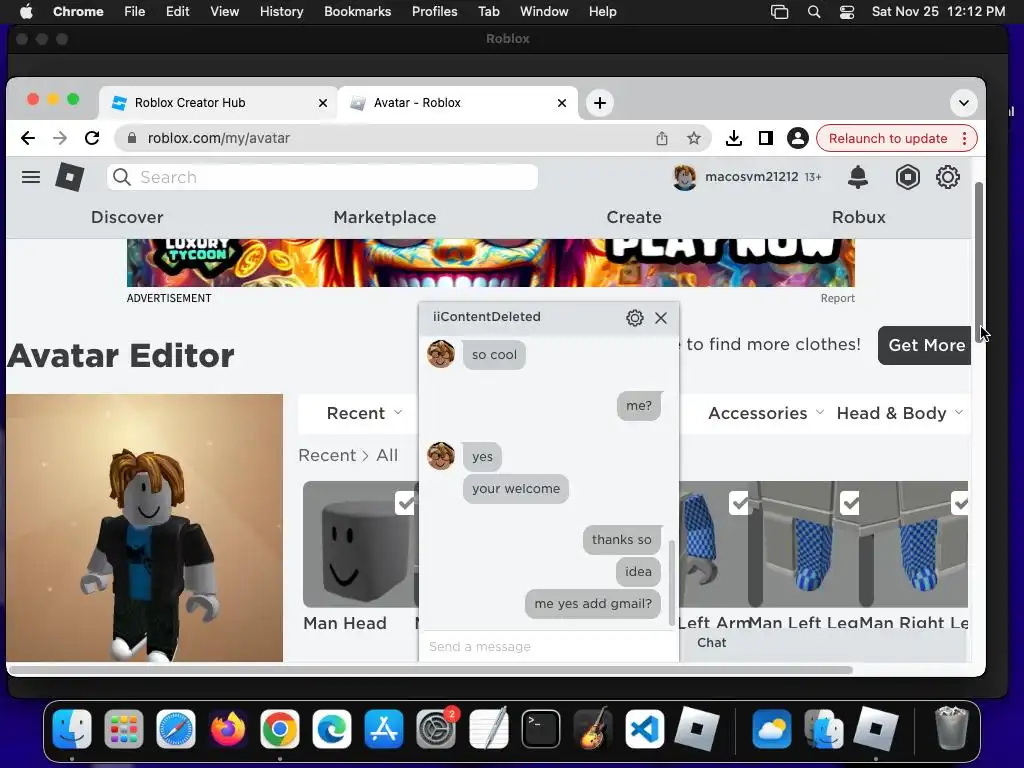
Task: Open Roblox settings gear in header
Action: click(x=948, y=177)
